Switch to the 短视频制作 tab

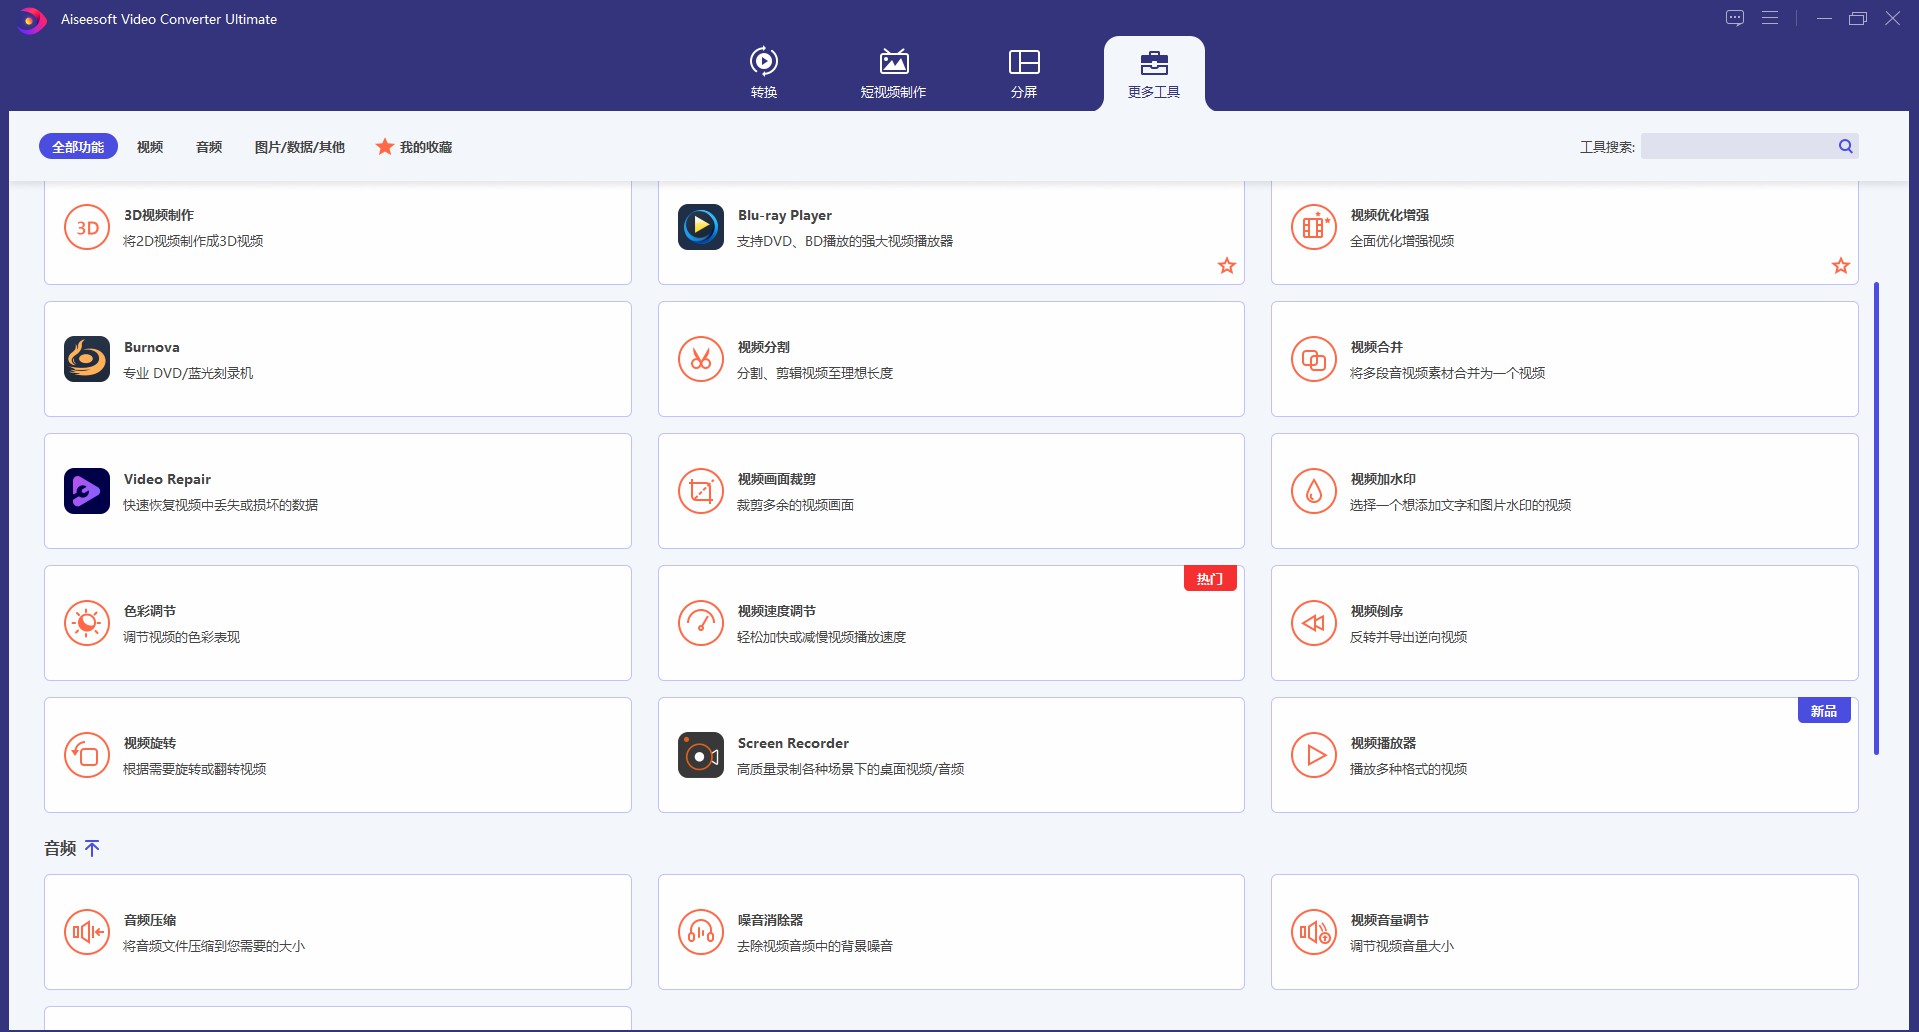894,72
